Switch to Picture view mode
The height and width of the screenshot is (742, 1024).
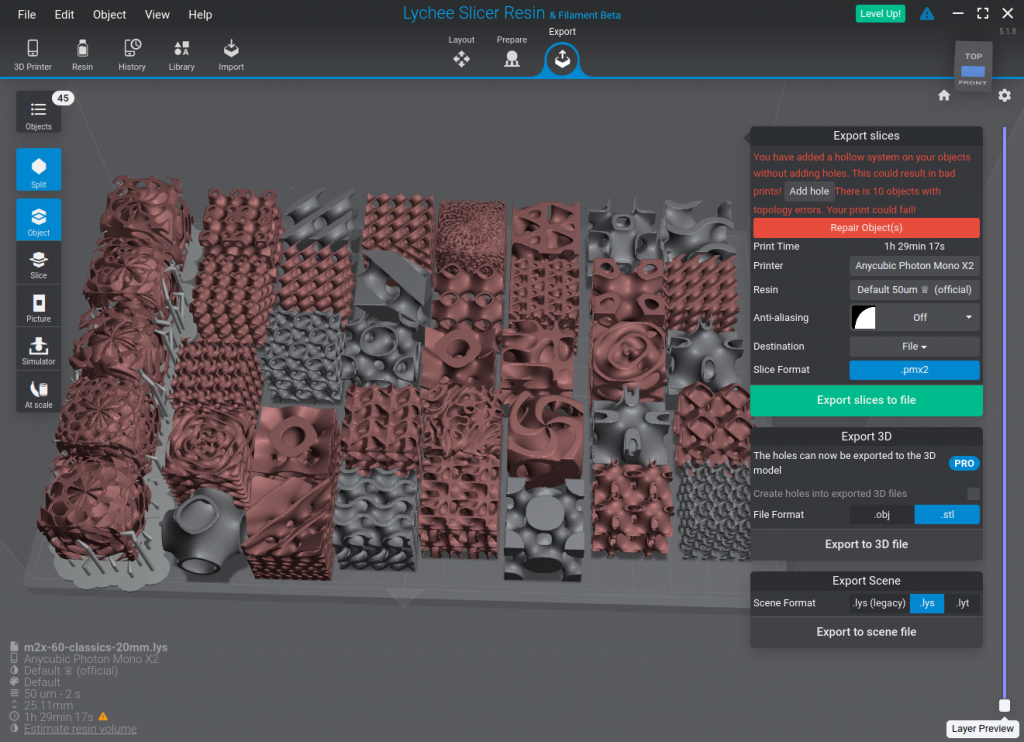(x=39, y=307)
